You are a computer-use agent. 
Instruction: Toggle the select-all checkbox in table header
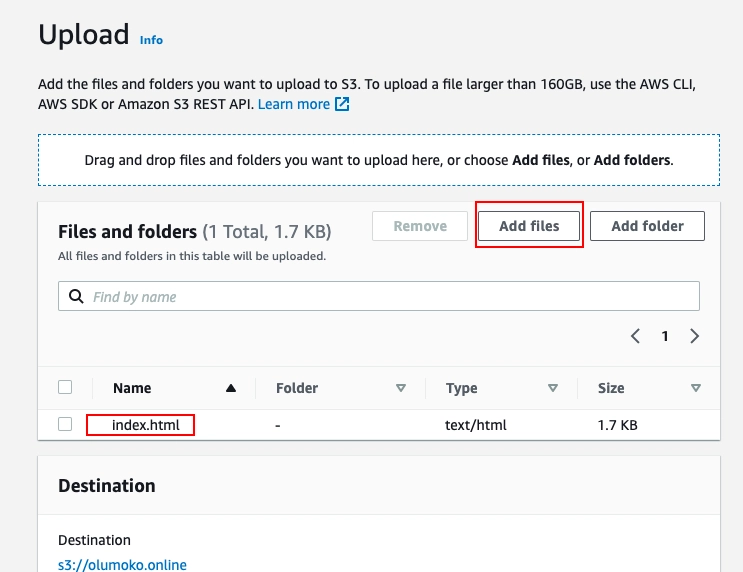point(65,387)
